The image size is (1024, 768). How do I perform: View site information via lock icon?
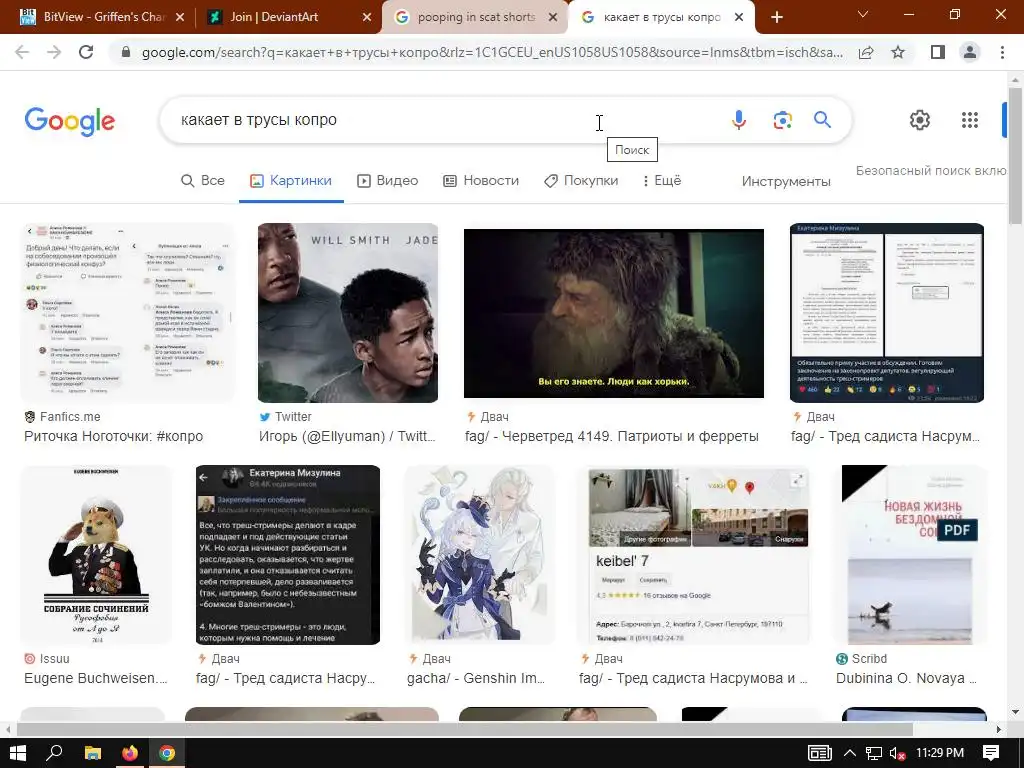pyautogui.click(x=126, y=52)
